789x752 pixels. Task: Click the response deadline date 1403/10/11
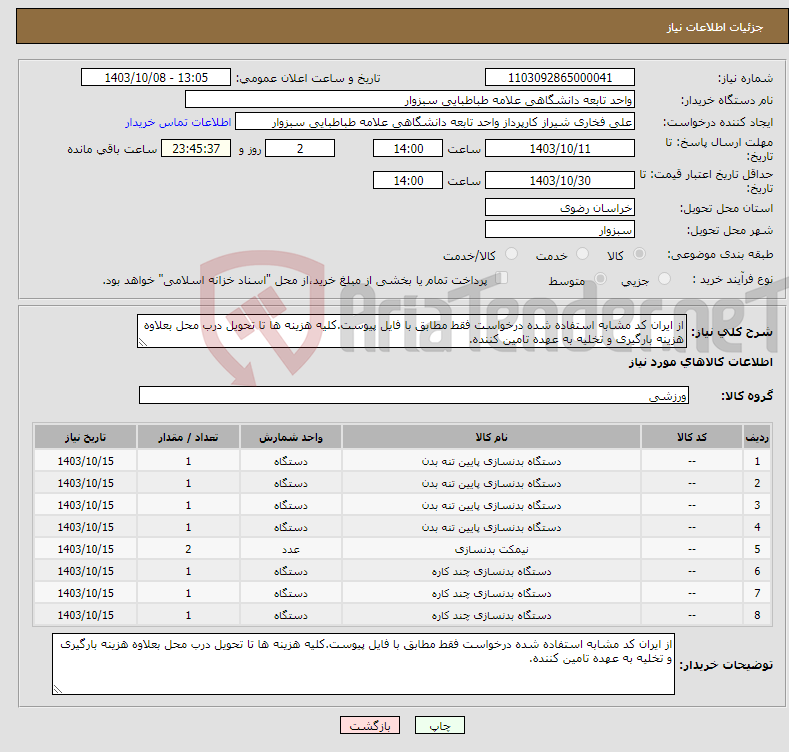pos(560,148)
